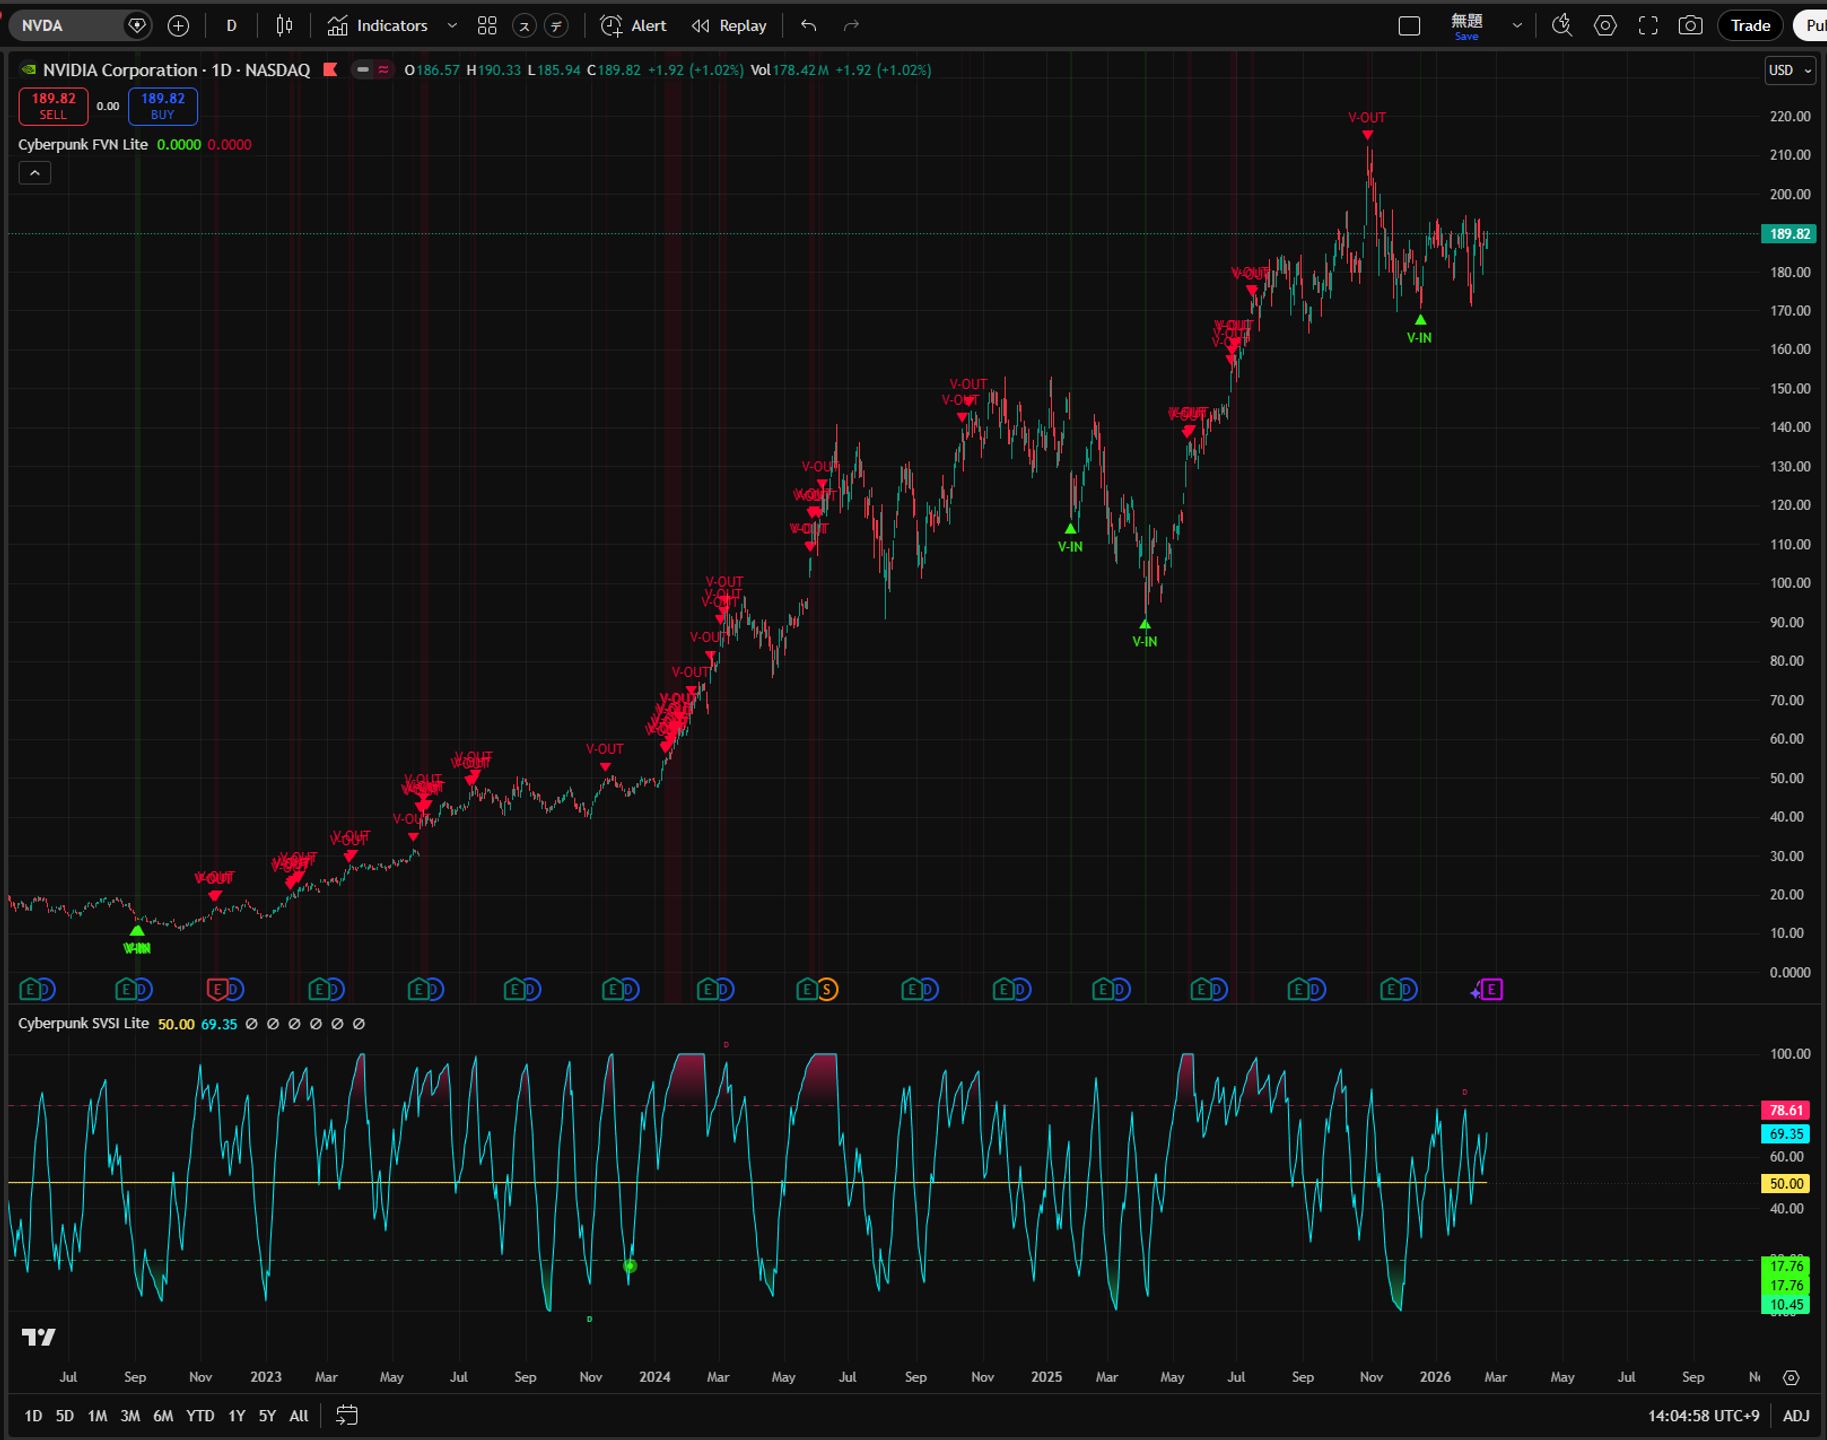Click the 189.82 SELL button
This screenshot has width=1827, height=1440.
click(53, 106)
